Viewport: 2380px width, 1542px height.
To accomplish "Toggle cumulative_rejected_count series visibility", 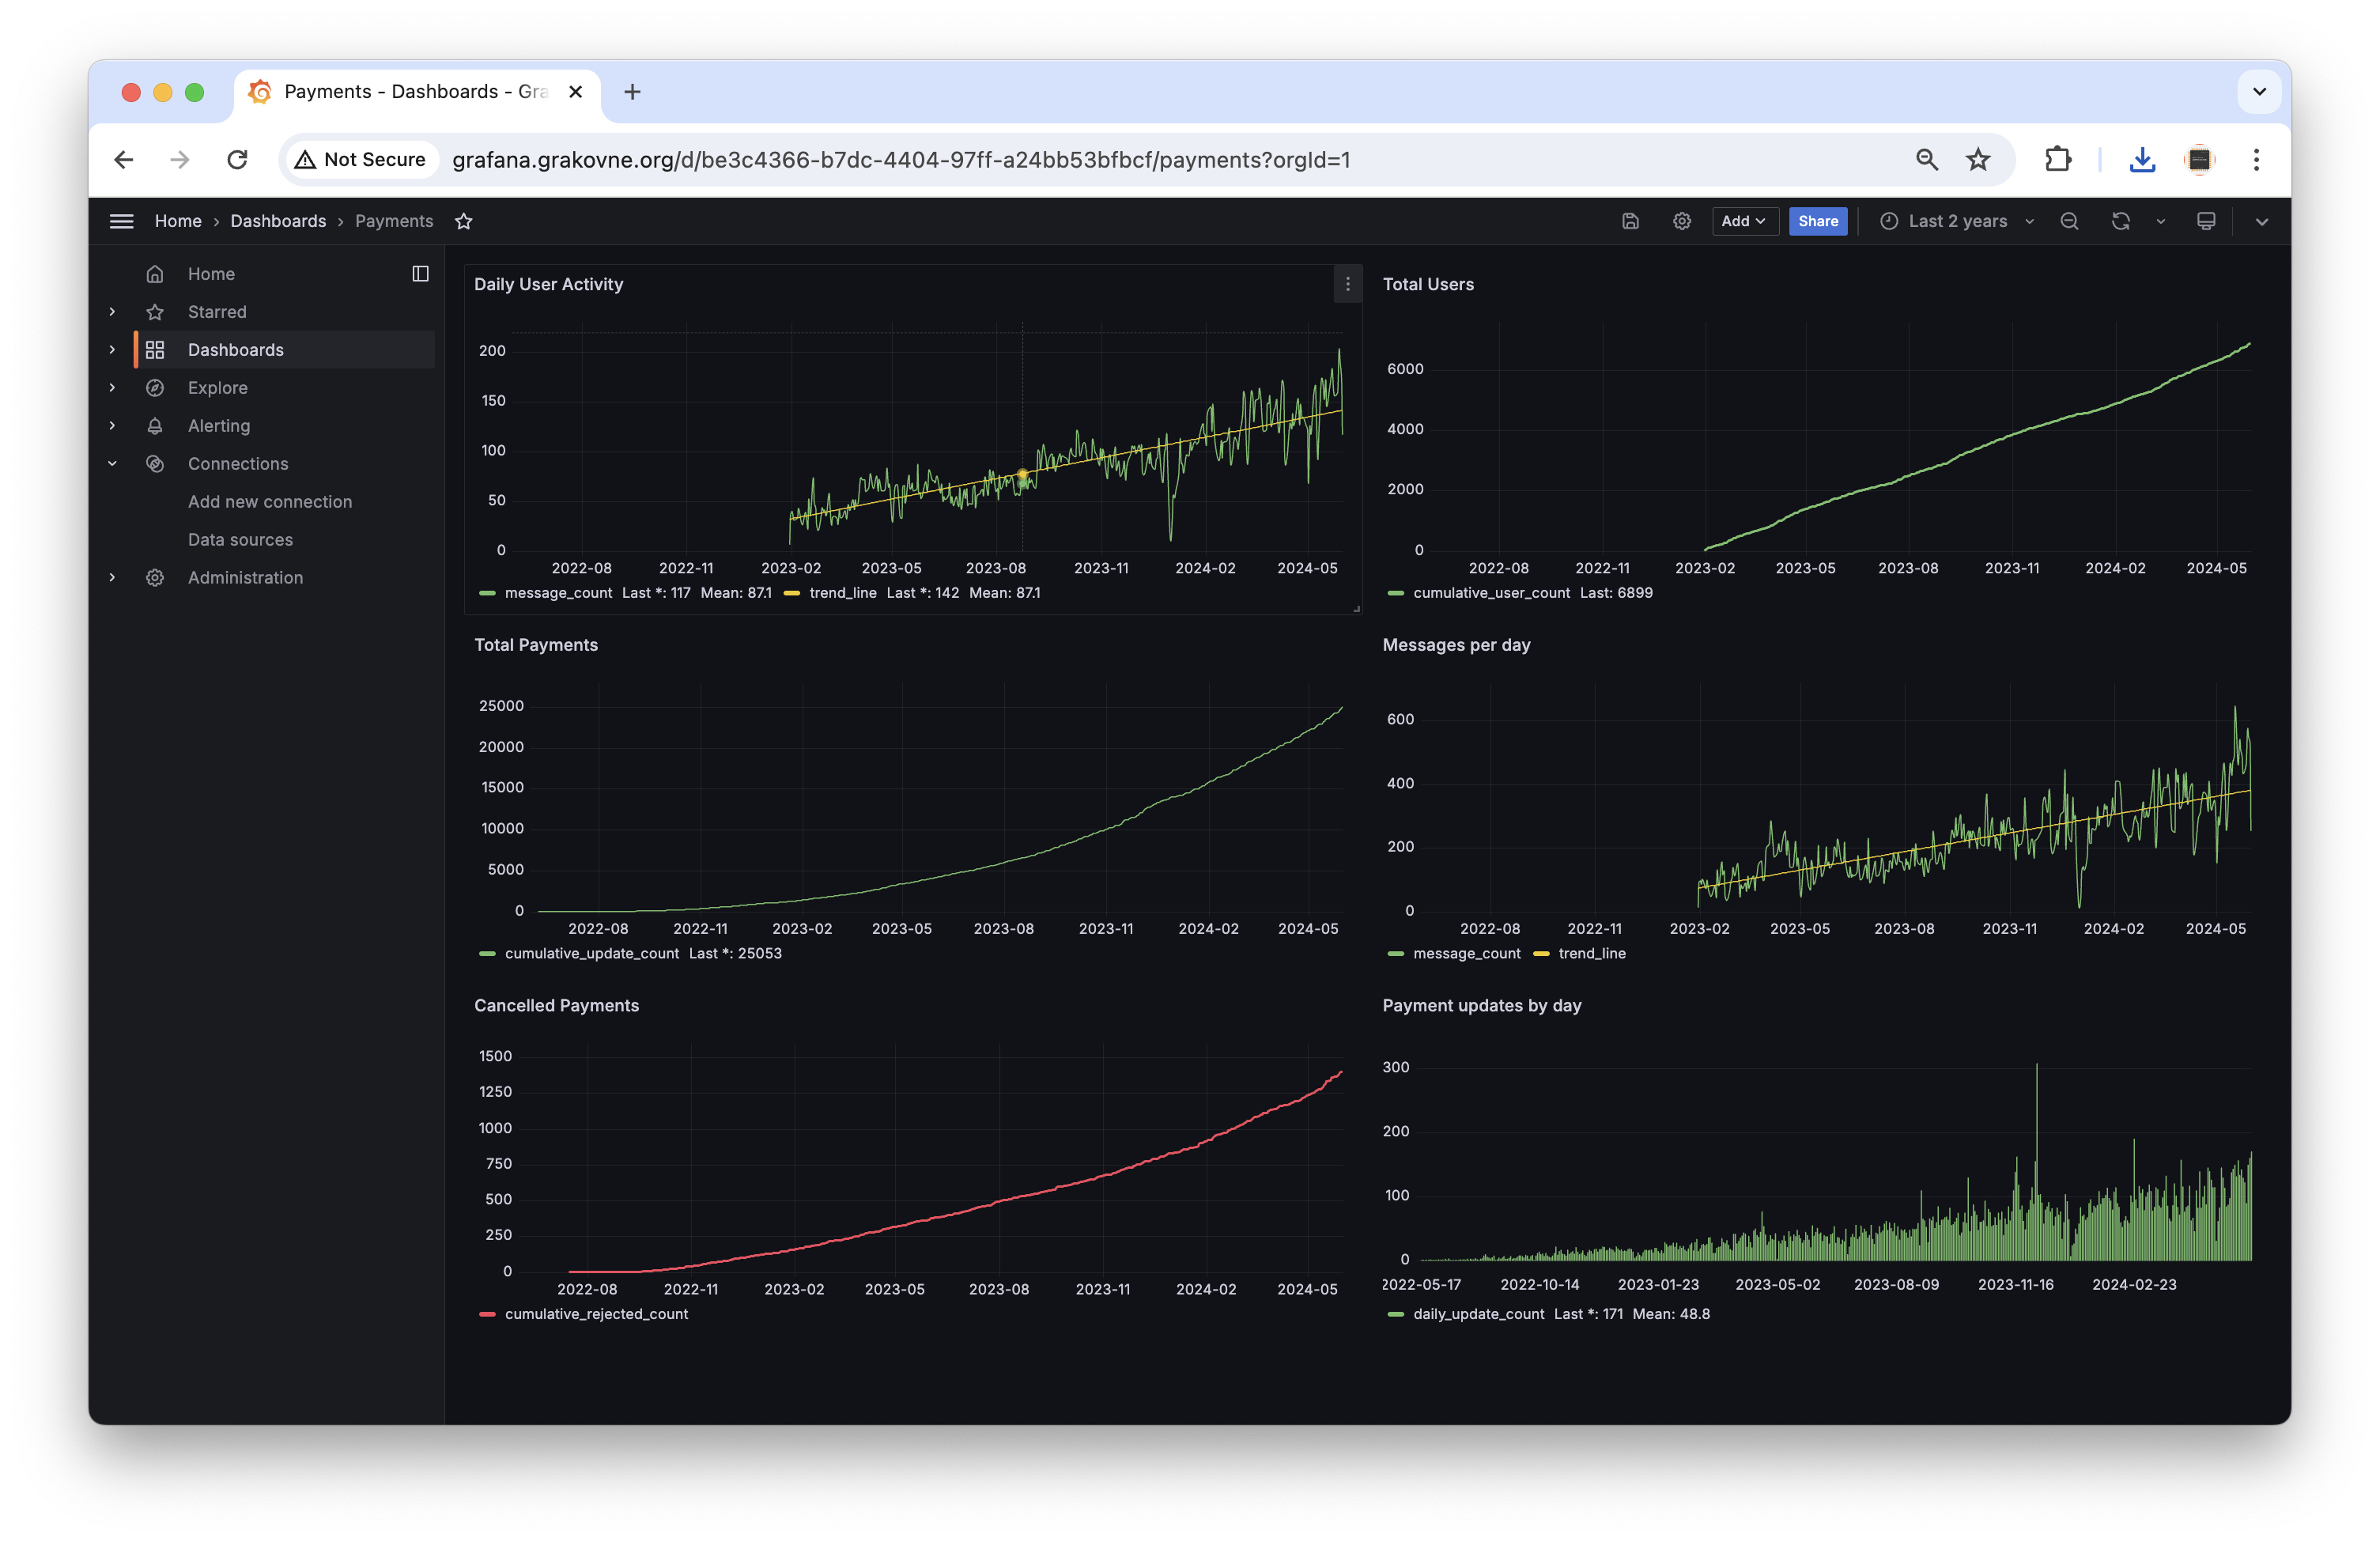I will pos(596,1314).
